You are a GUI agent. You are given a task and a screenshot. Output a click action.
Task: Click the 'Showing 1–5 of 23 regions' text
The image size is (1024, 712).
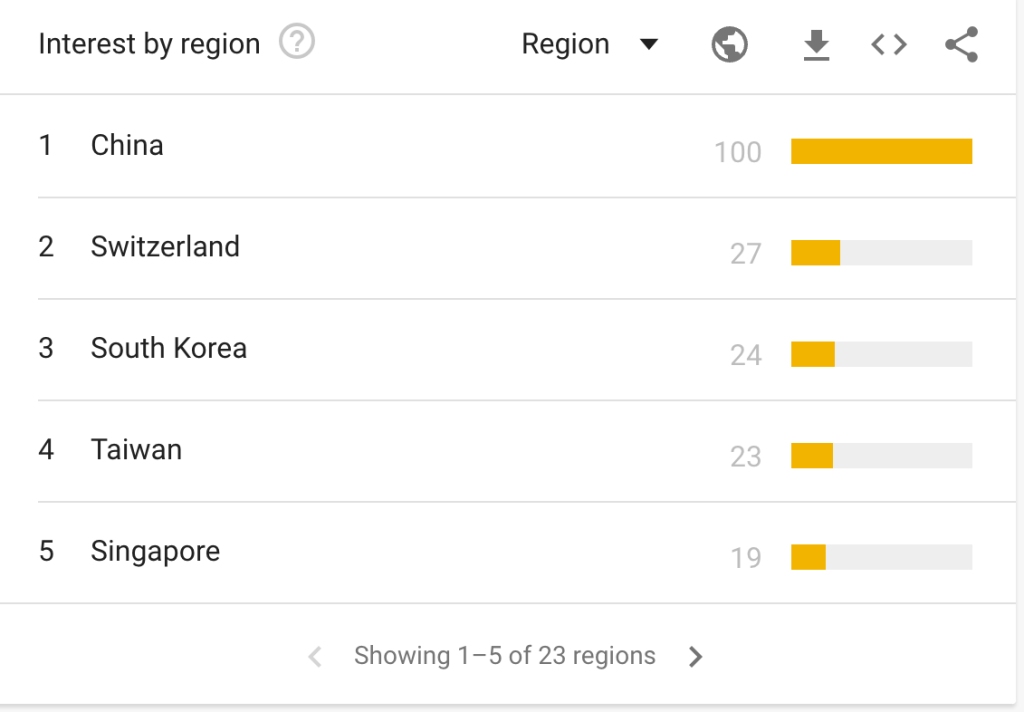tap(505, 656)
